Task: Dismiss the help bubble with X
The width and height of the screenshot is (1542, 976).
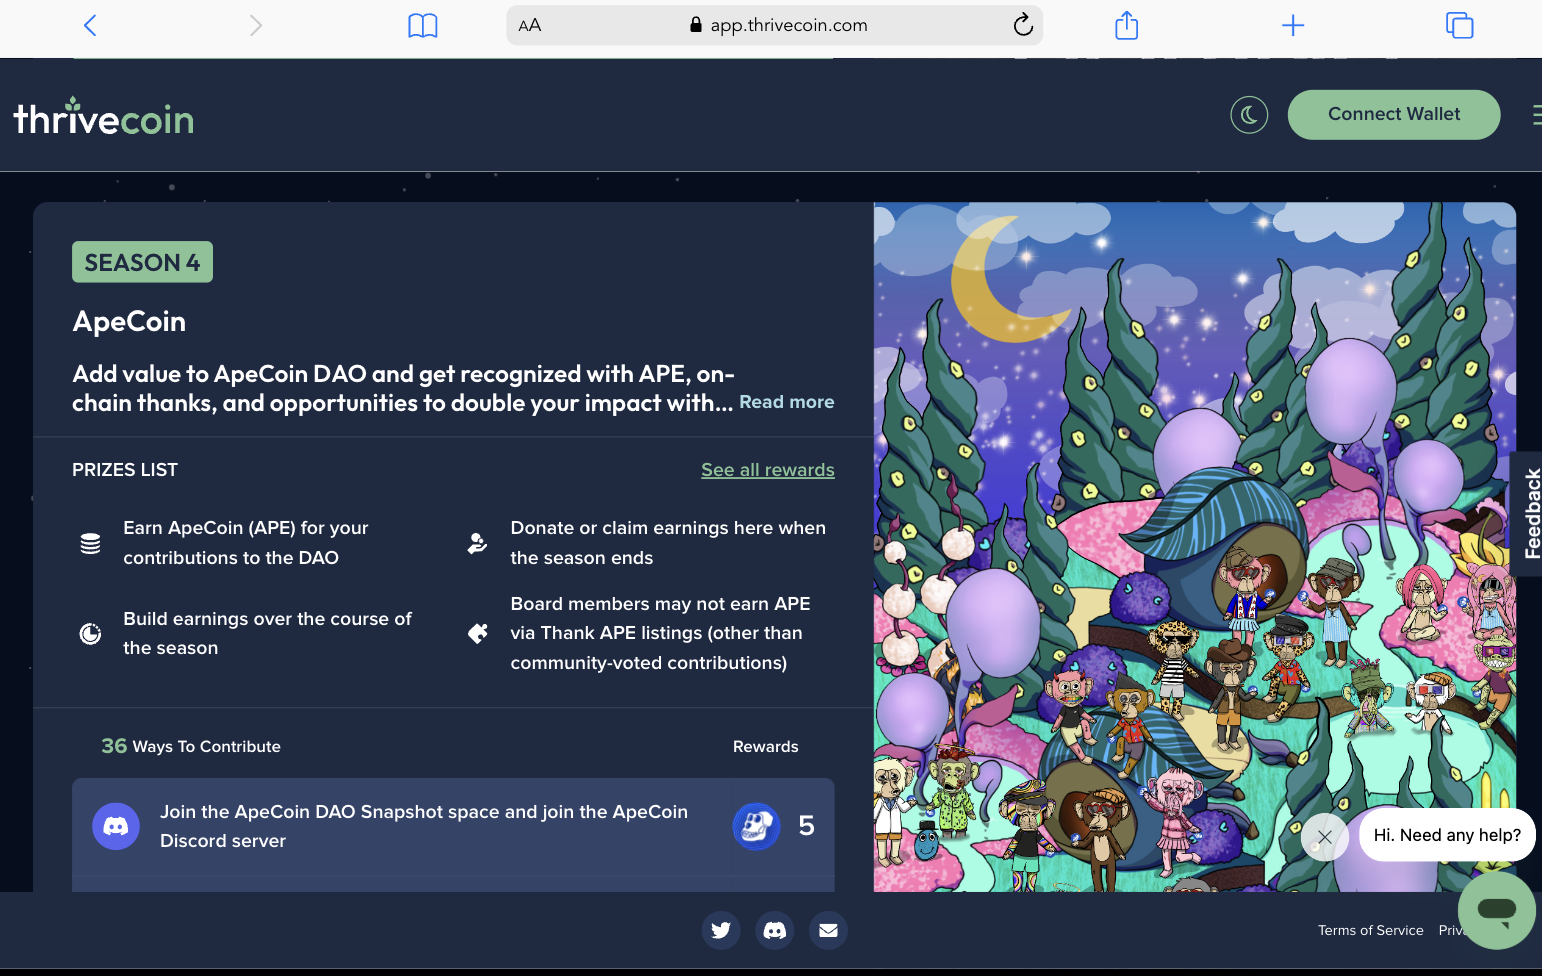Action: (x=1325, y=836)
